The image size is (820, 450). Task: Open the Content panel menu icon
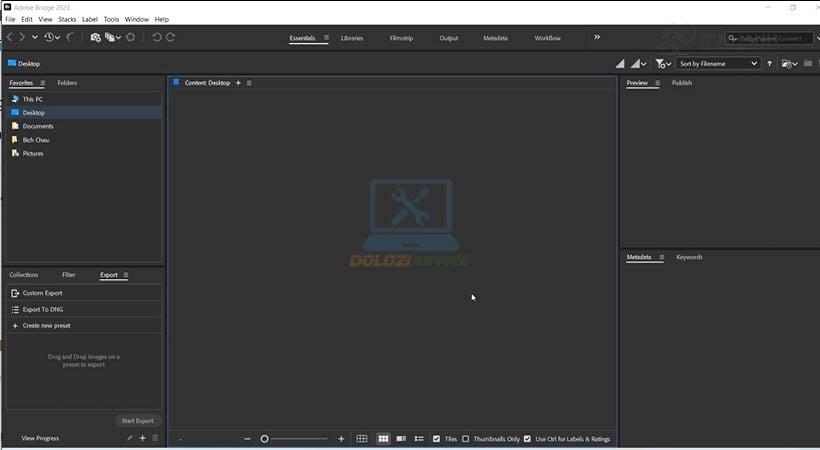pos(249,83)
